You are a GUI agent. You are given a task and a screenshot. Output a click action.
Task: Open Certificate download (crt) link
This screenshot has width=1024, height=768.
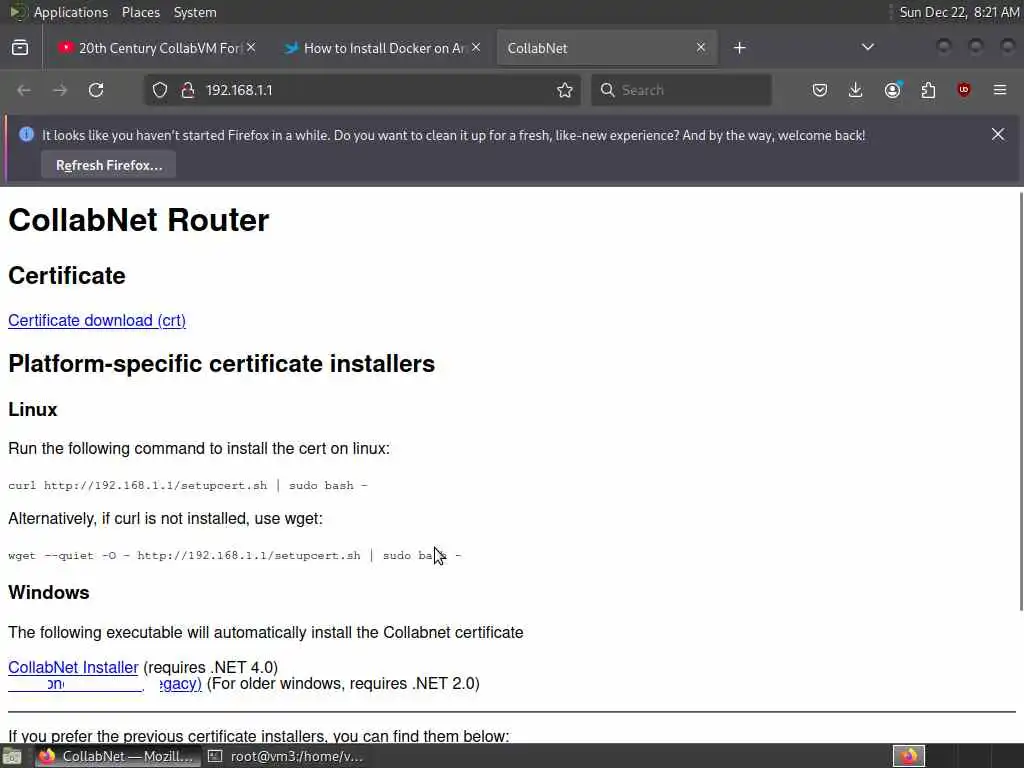pos(97,321)
